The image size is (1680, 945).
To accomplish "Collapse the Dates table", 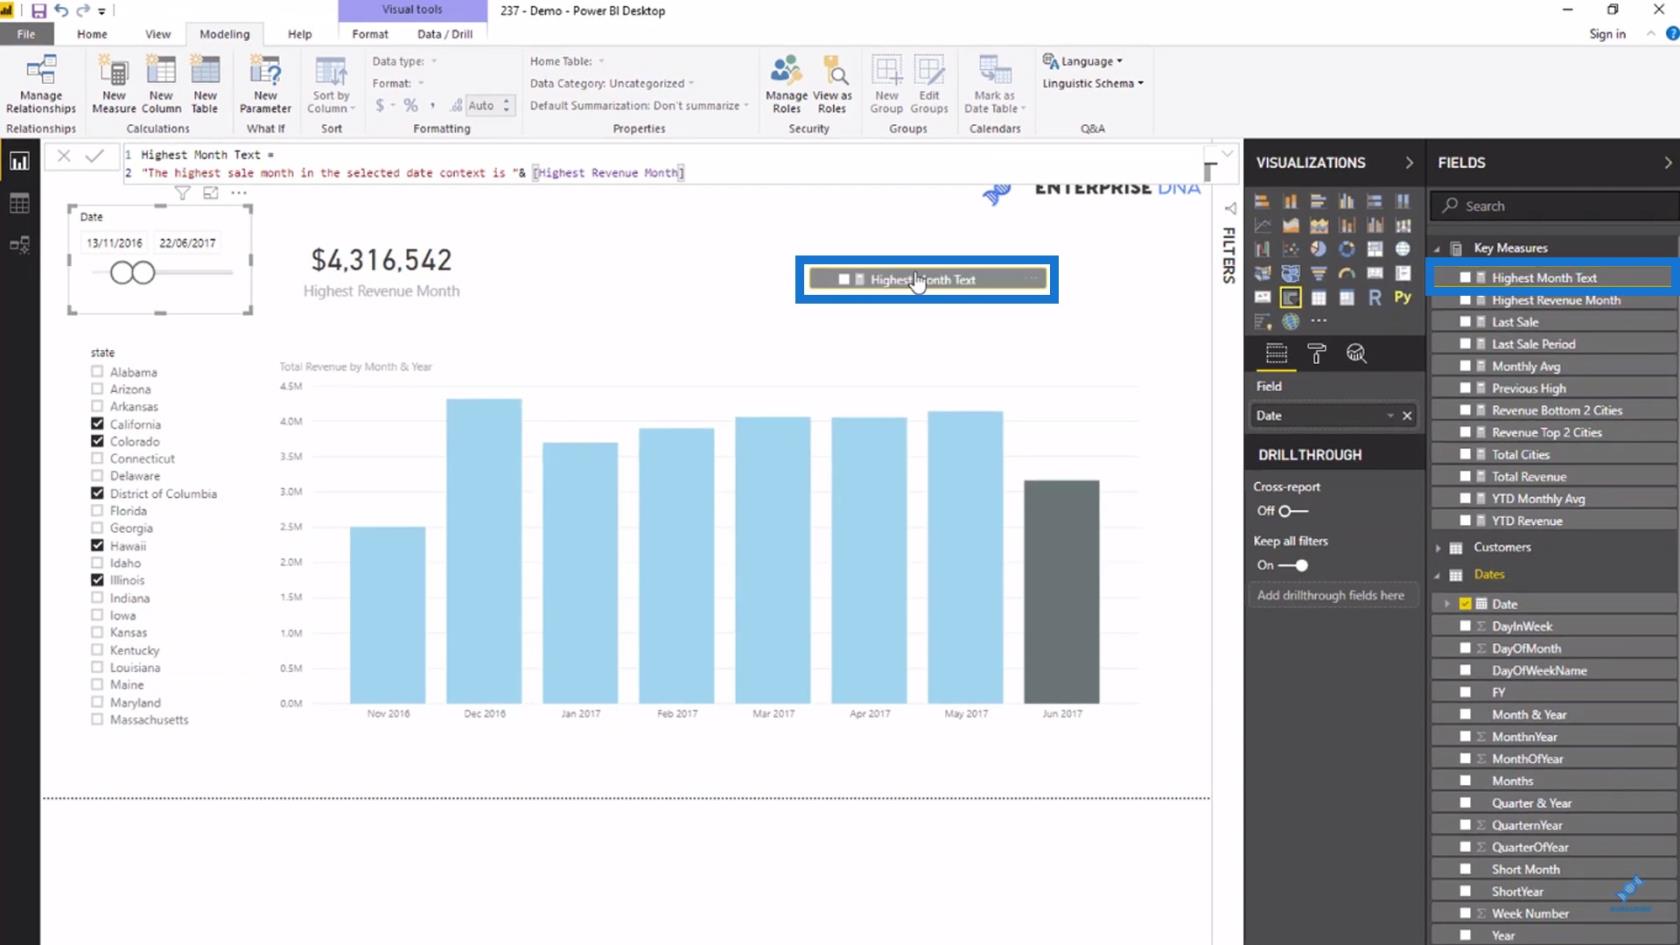I will pyautogui.click(x=1438, y=575).
